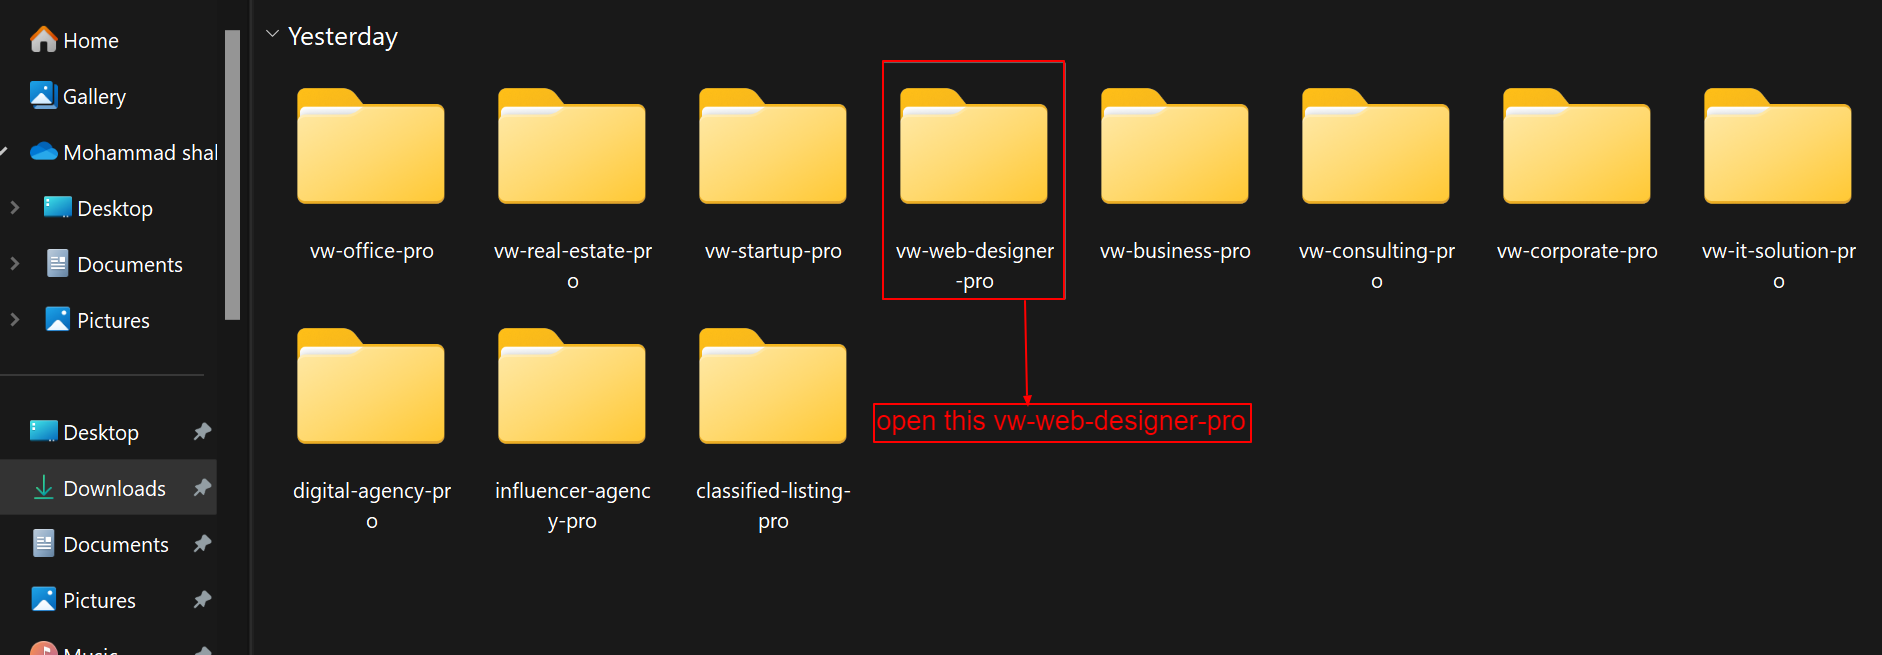
Task: Go to Home in the sidebar
Action: coord(90,41)
